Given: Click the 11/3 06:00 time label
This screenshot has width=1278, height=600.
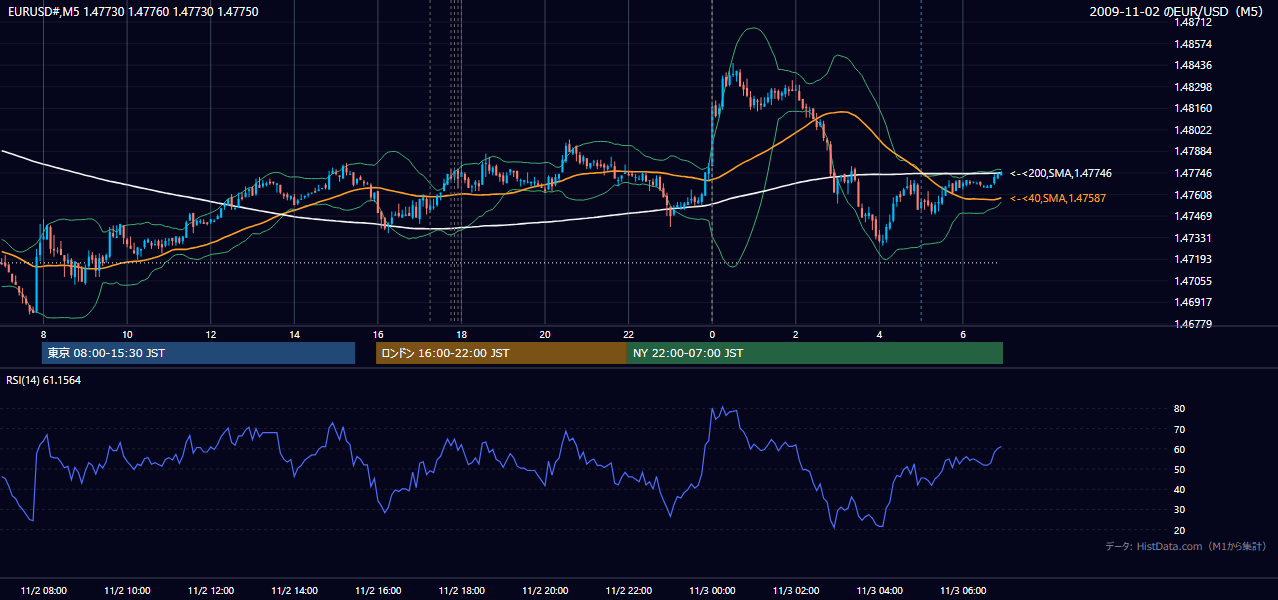Looking at the screenshot, I should click(962, 590).
